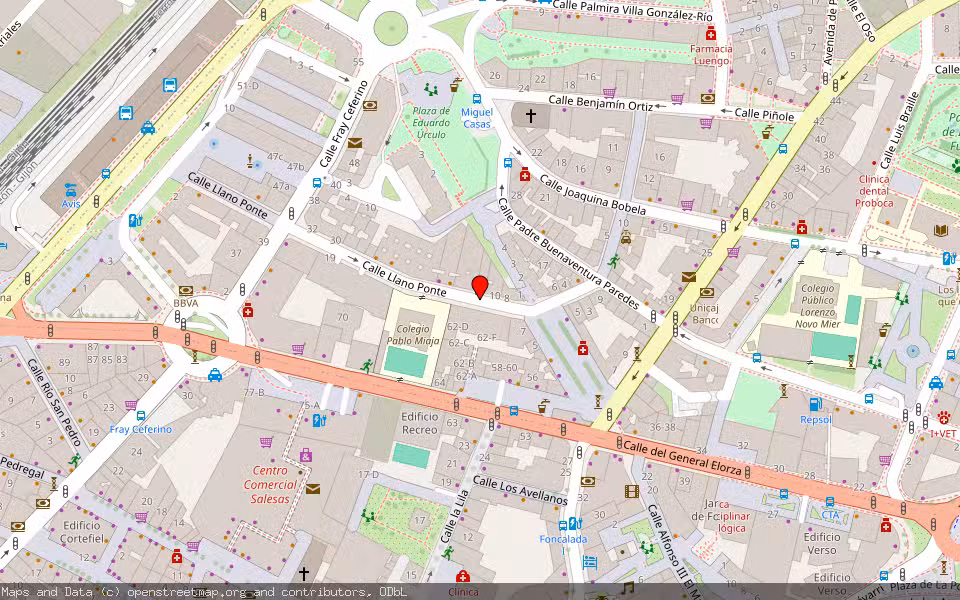Click the Calle Palmira Villa González-Río label
Image resolution: width=960 pixels, height=600 pixels.
632,9
